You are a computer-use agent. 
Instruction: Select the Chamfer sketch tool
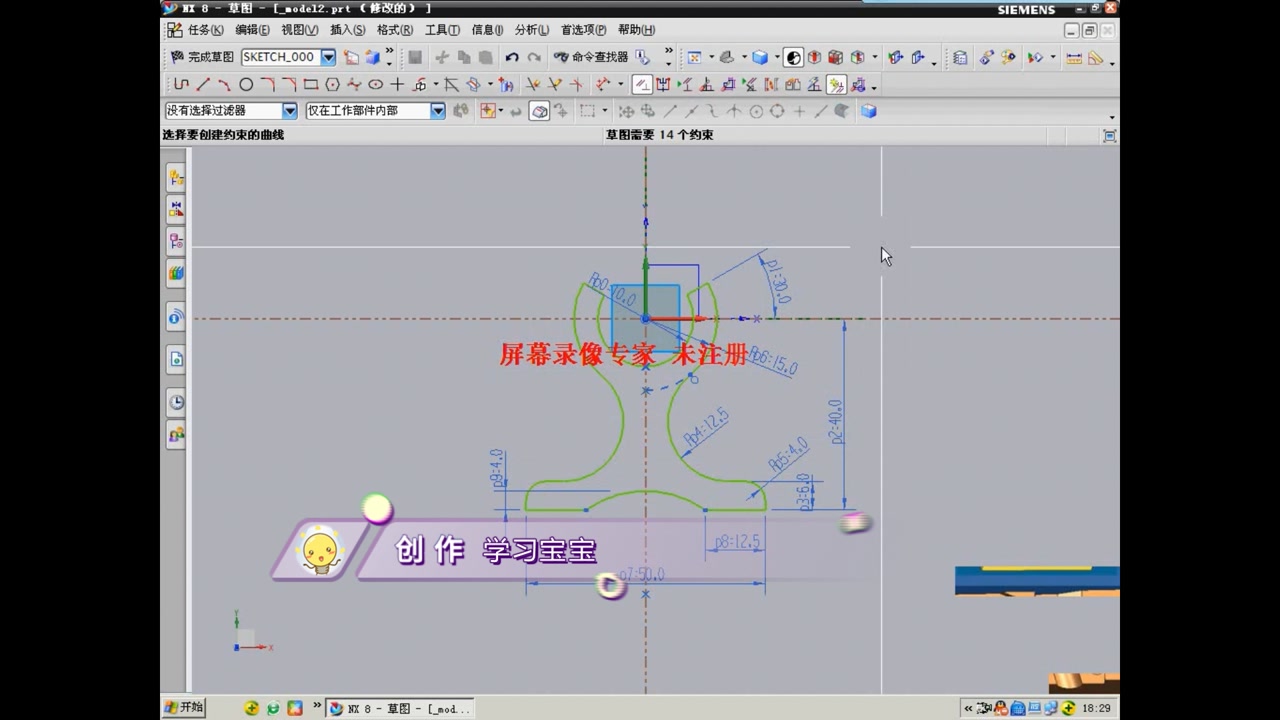(289, 85)
